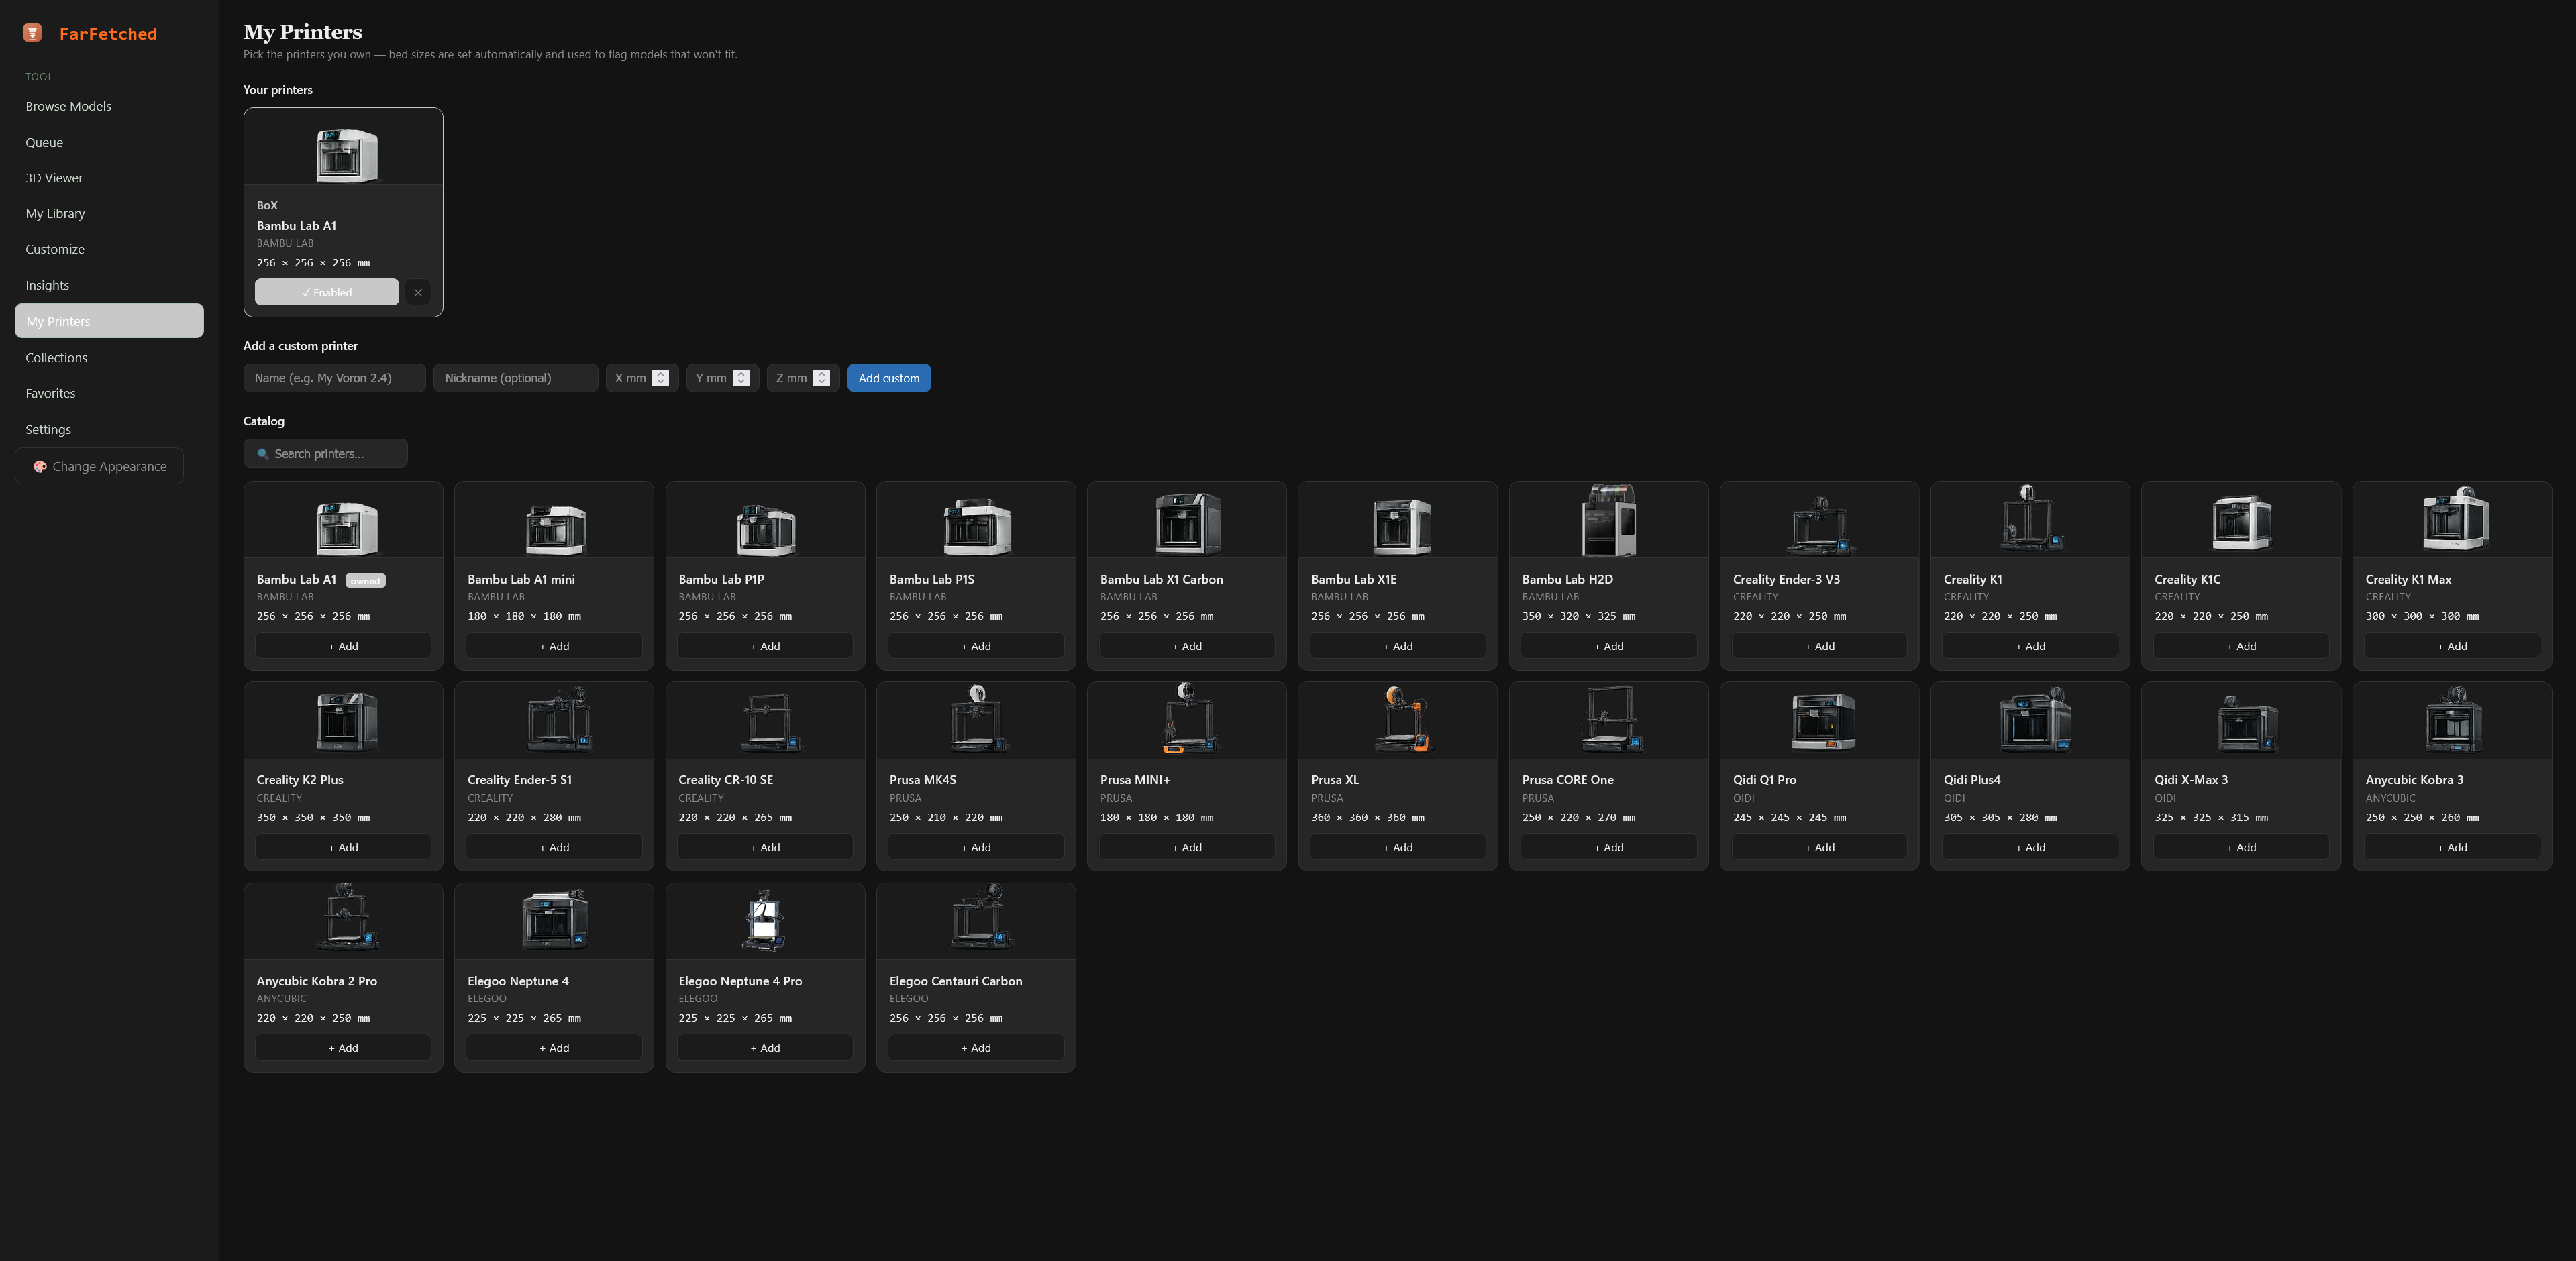Add the Creality Ender-5 S1 printer
Viewport: 2576px width, 1261px height.
click(554, 847)
